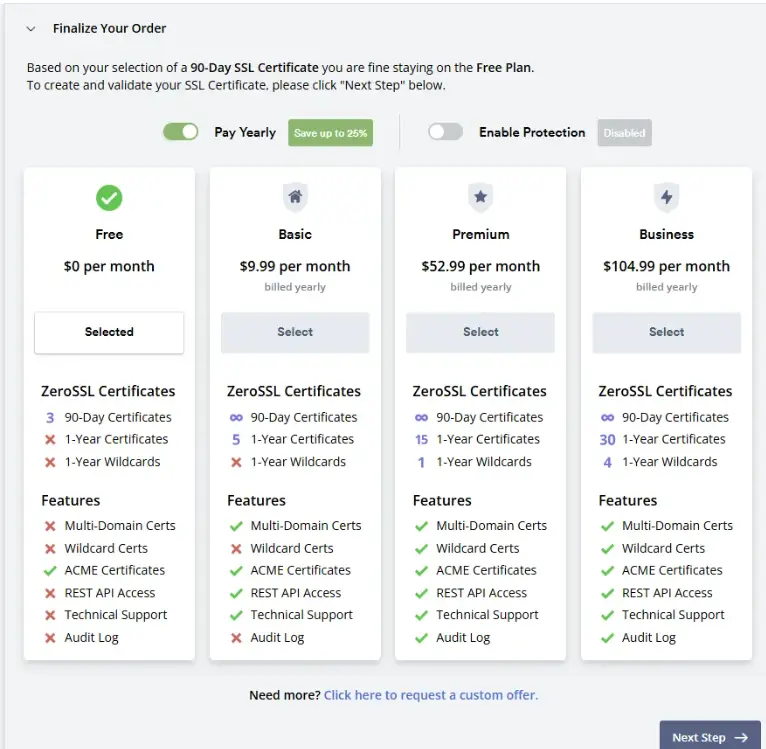This screenshot has width=766, height=749.
Task: Click red X beside Basic 1-Year Wildcards
Action: click(x=236, y=462)
